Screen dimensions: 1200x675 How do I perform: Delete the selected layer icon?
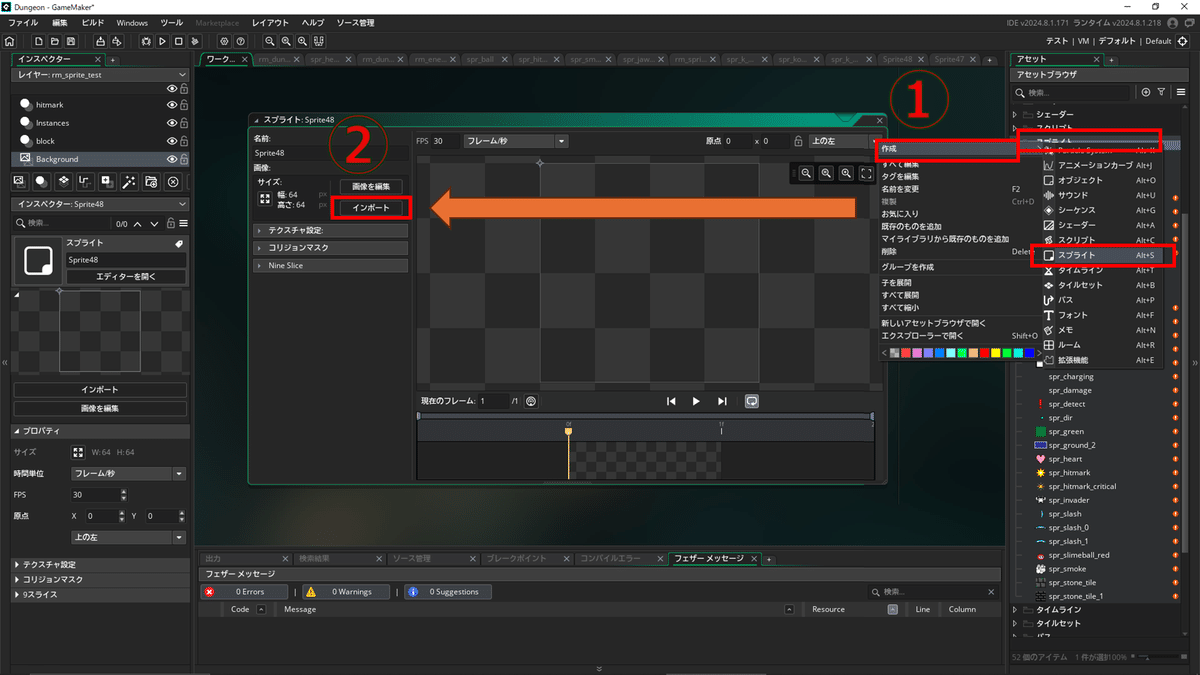173,181
